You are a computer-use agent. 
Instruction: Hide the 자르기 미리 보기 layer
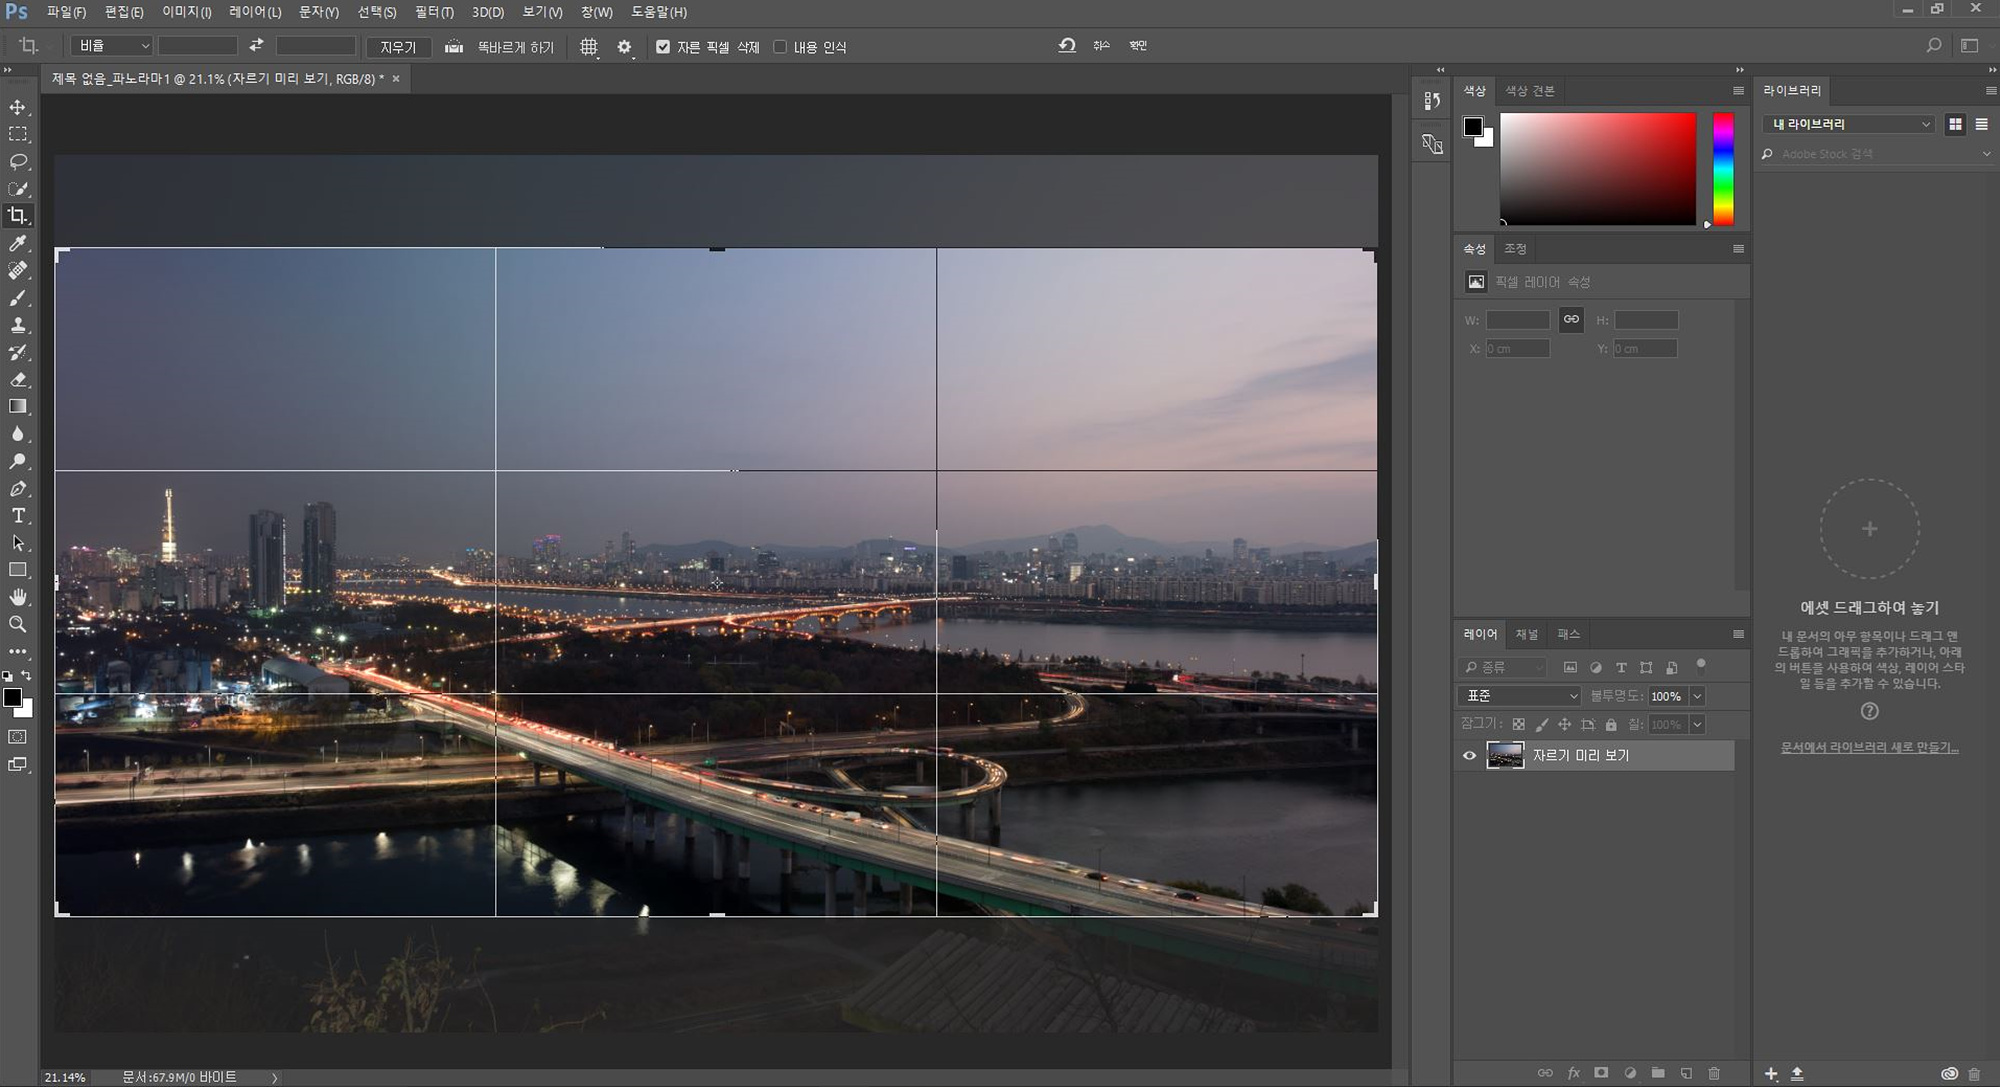(x=1469, y=756)
